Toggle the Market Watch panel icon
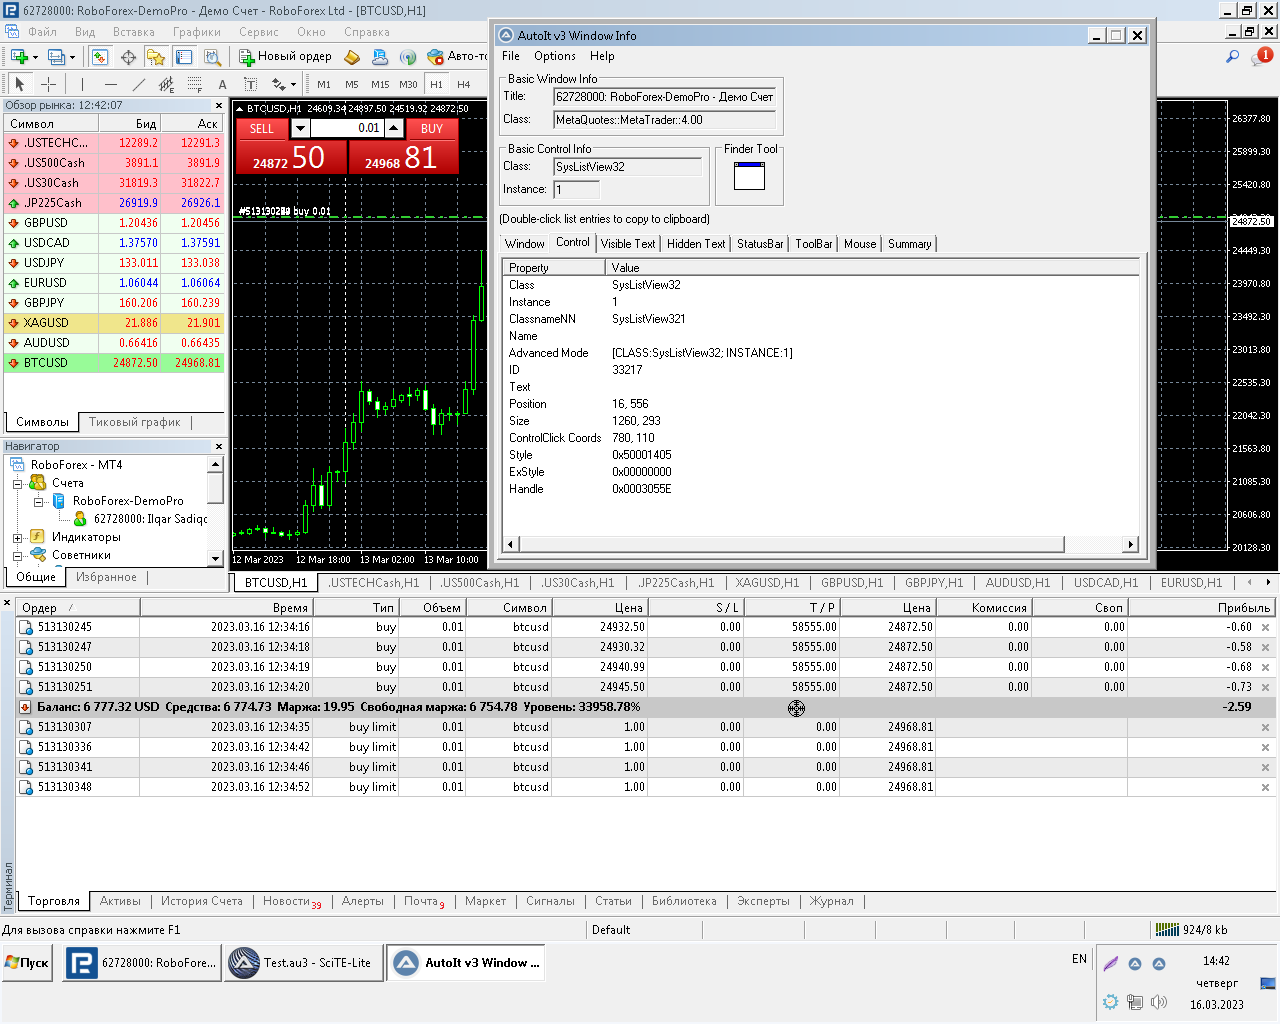This screenshot has height=1024, width=1280. pos(100,57)
